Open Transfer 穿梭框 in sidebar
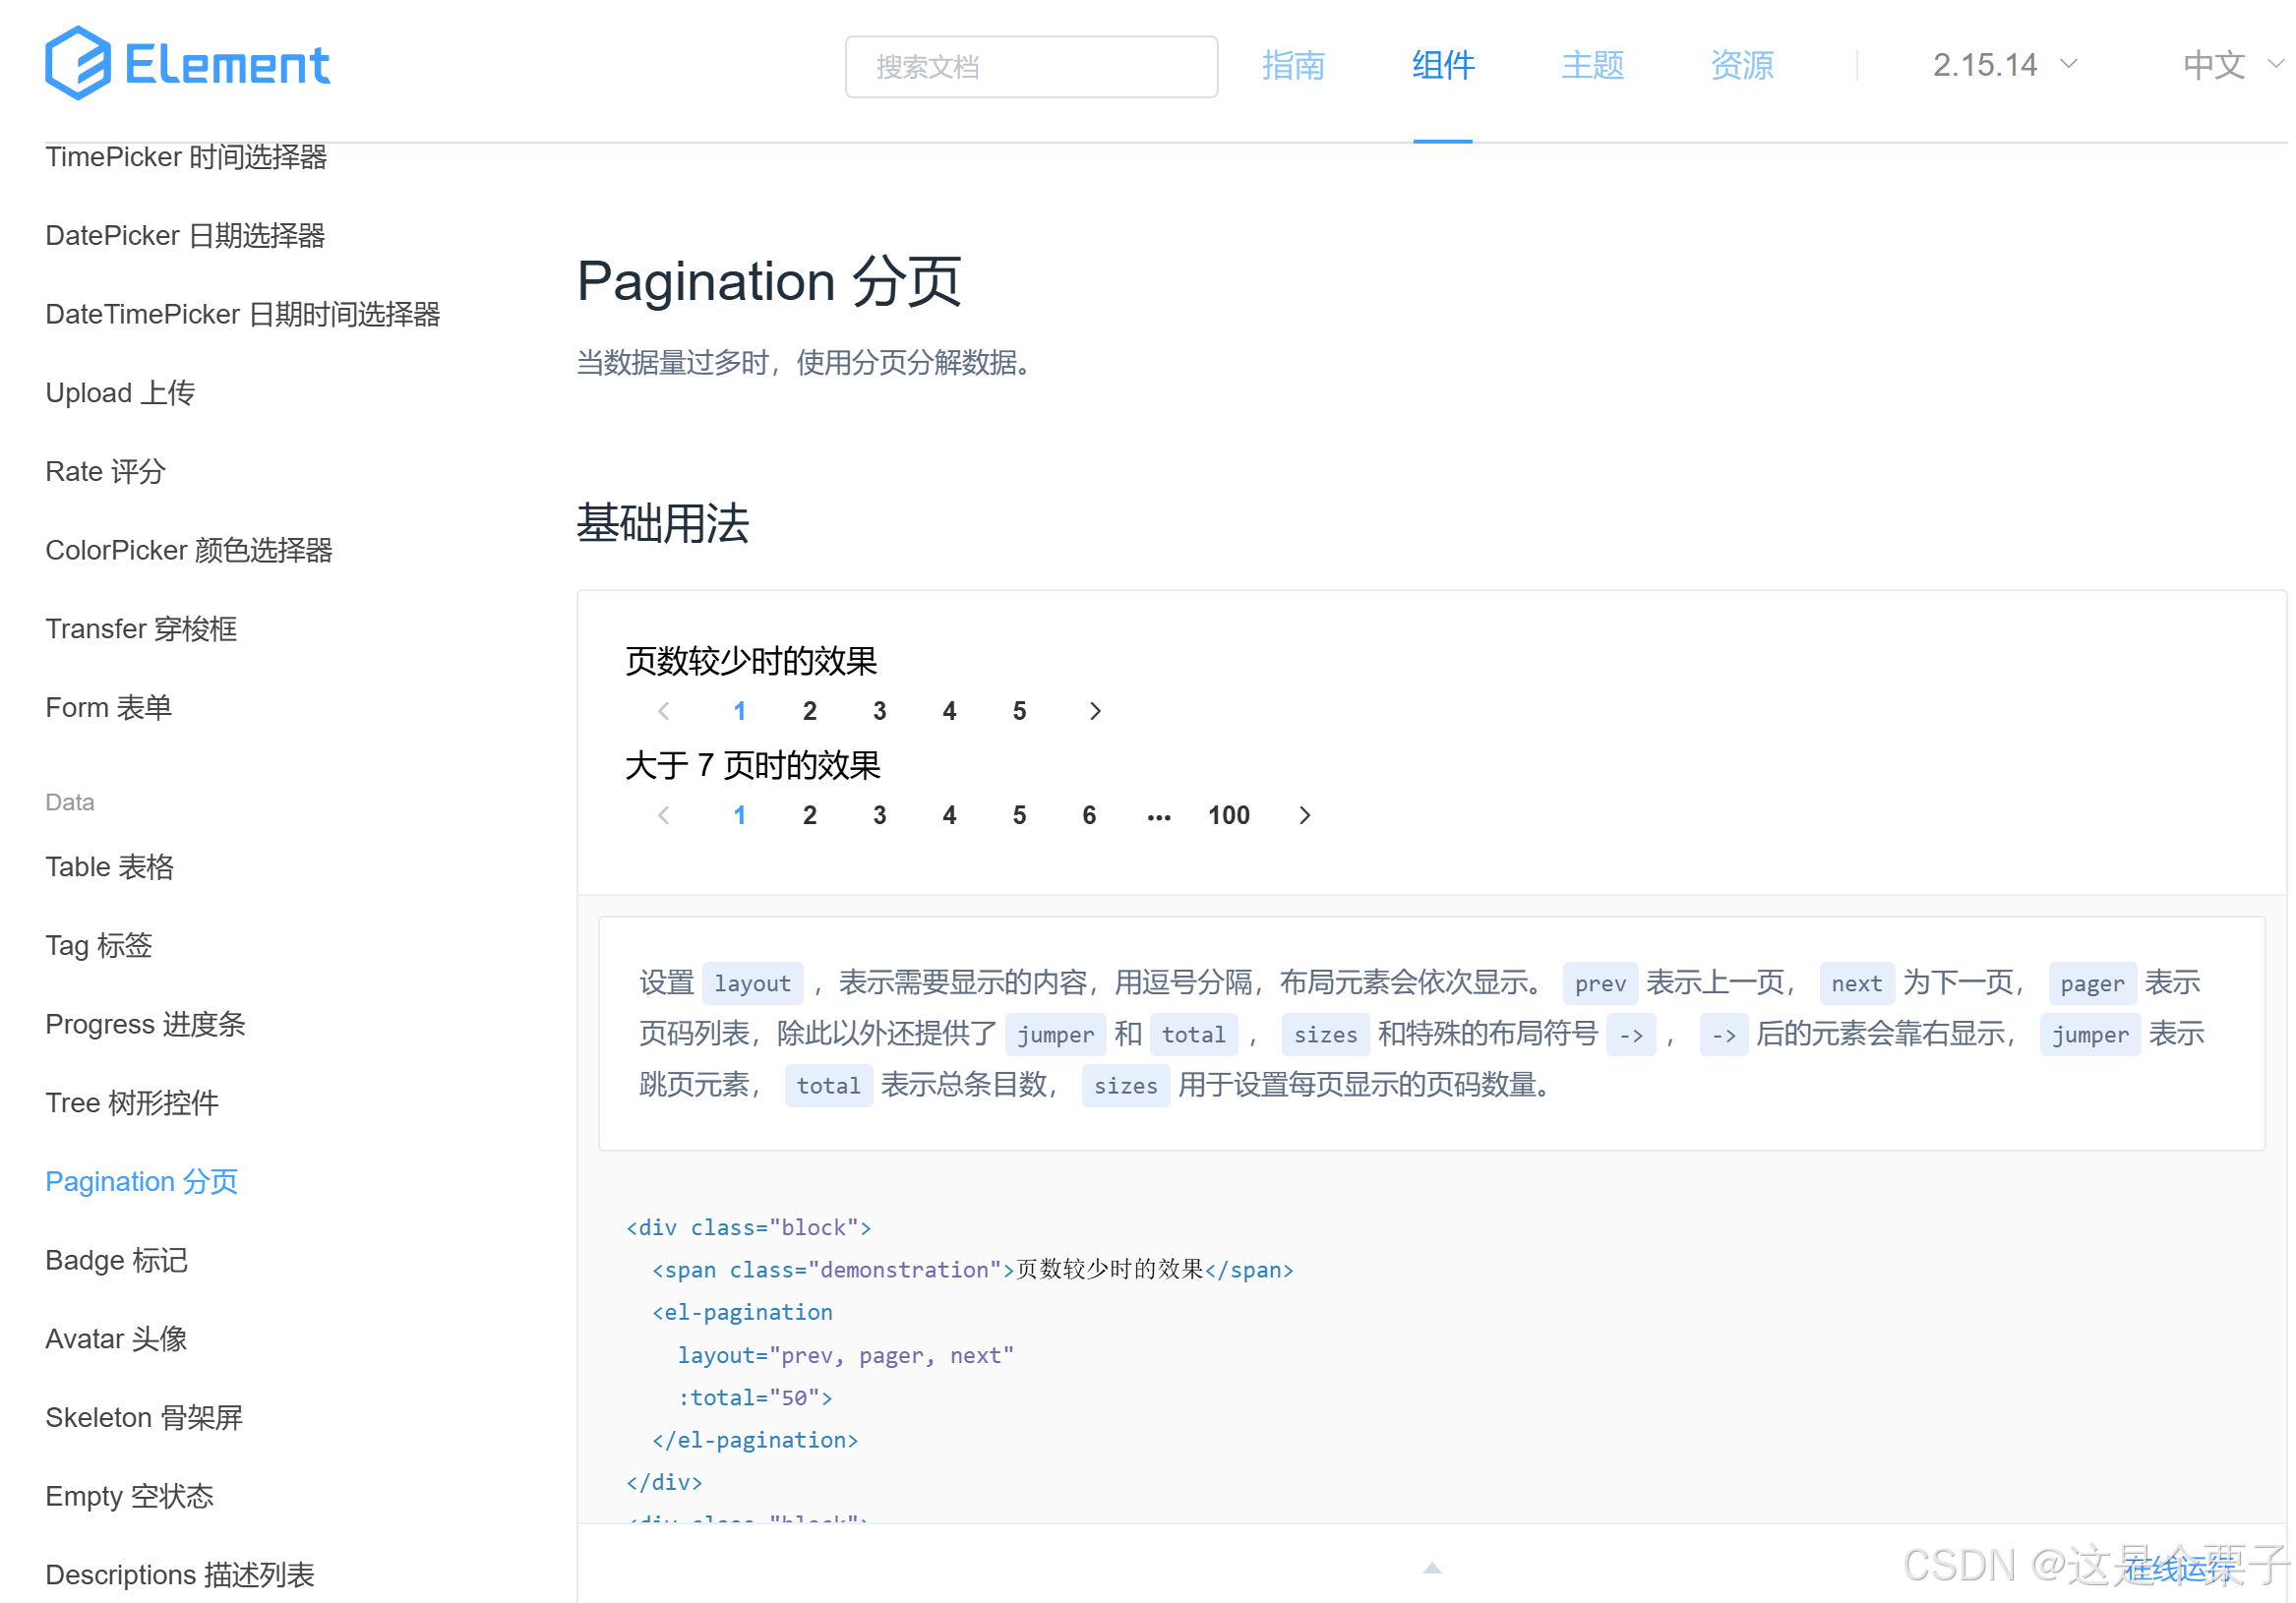This screenshot has height=1603, width=2296. (x=141, y=629)
